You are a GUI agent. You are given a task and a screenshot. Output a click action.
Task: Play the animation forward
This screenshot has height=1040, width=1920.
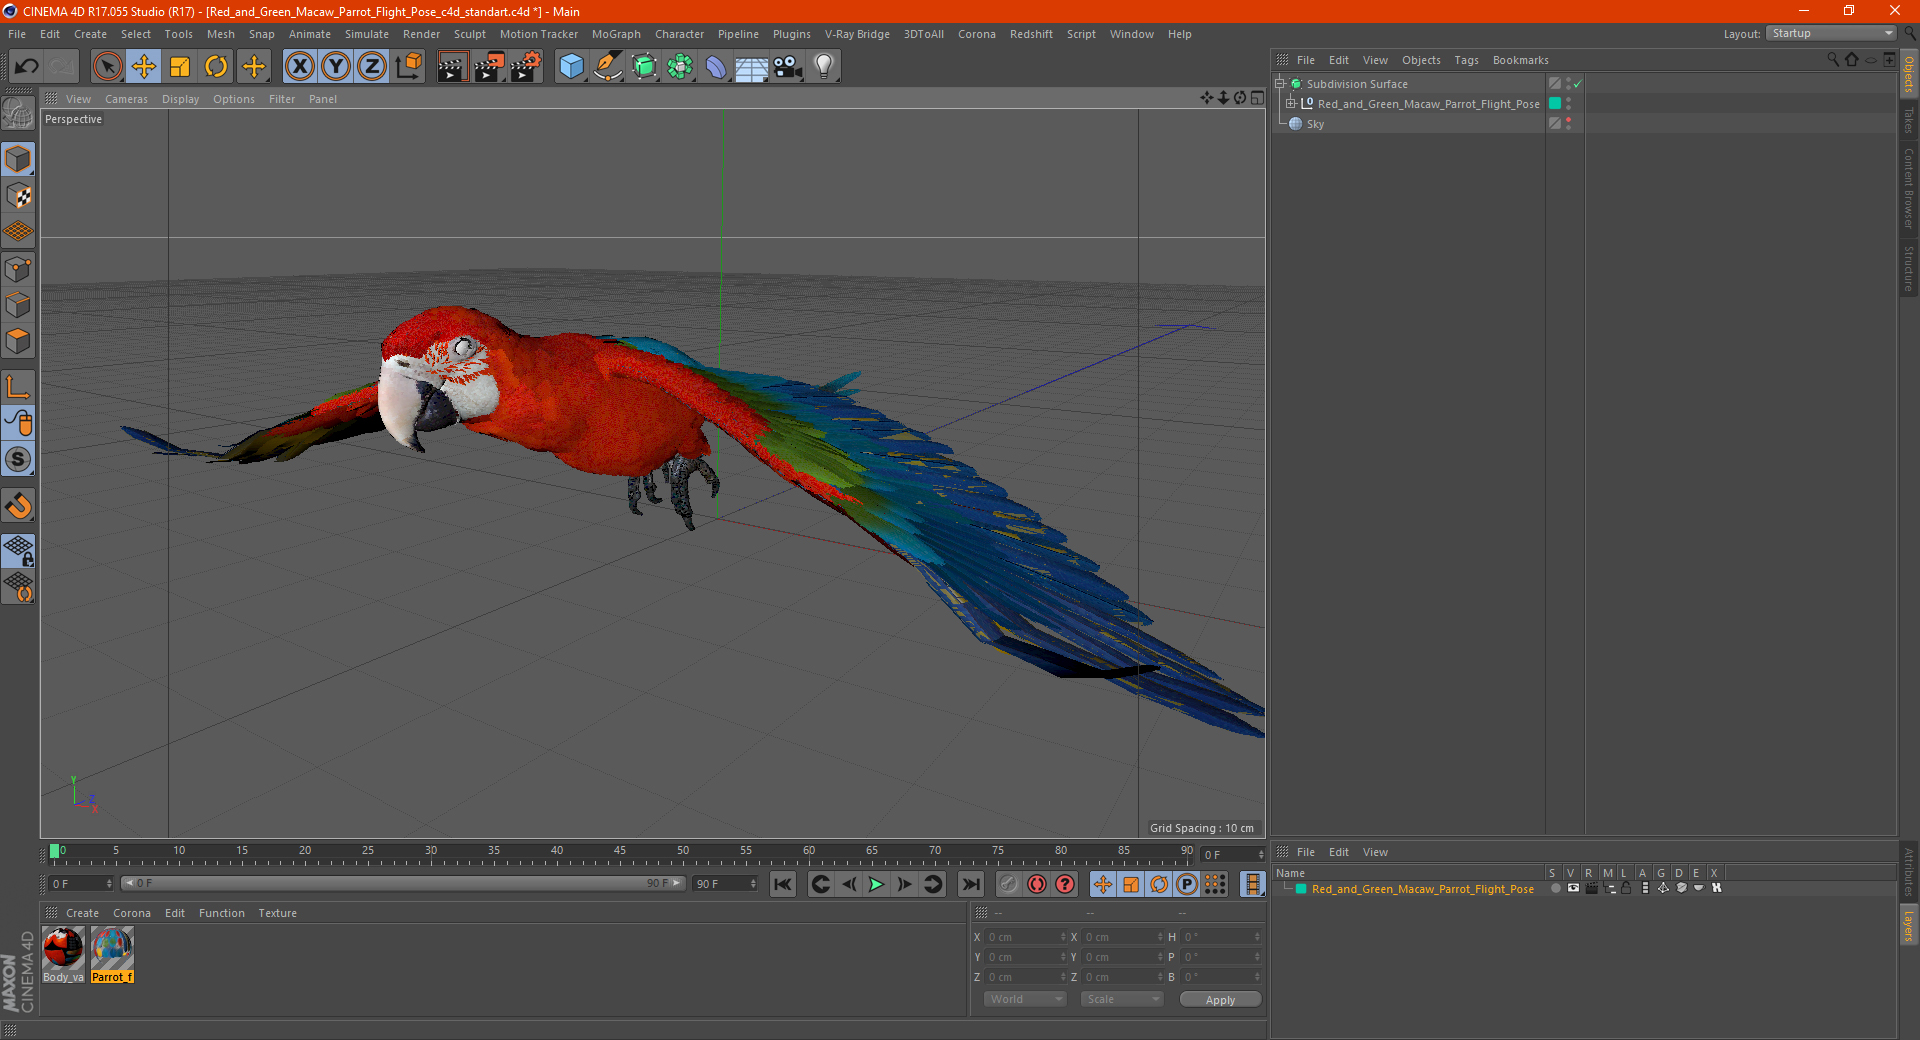point(876,884)
